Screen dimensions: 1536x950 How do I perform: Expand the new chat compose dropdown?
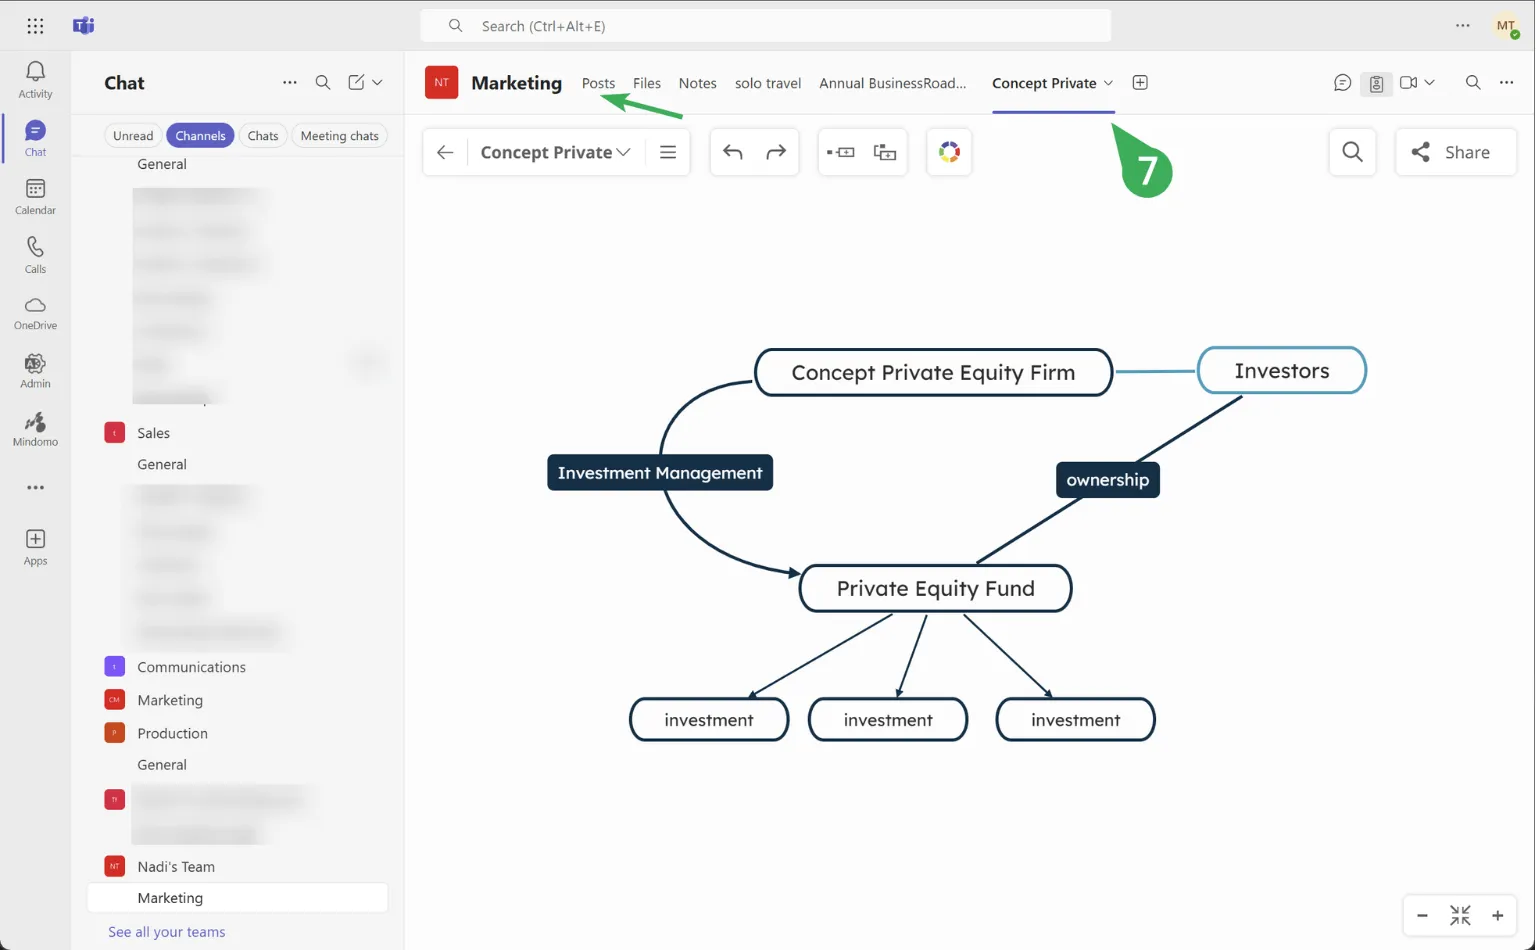pos(378,83)
